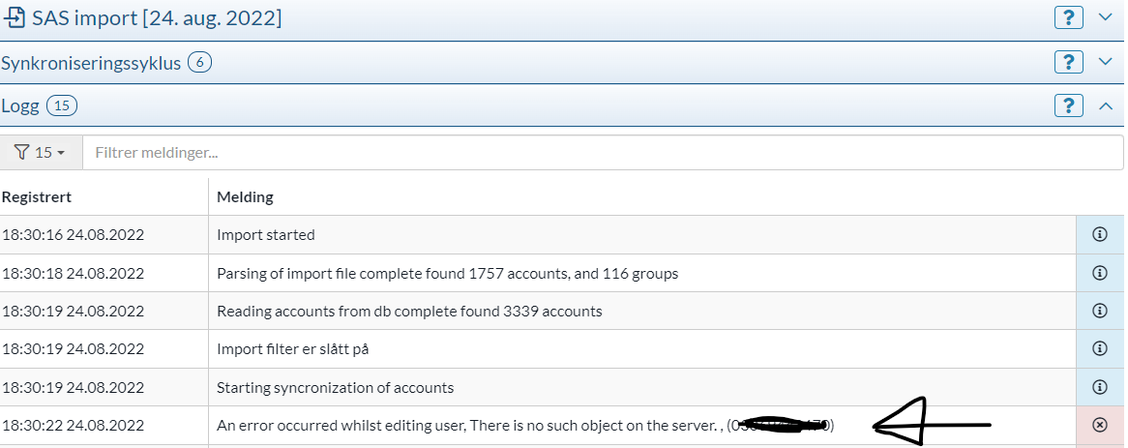
Task: Expand the Synkroniseringssyklus section chevron
Action: tap(1105, 62)
